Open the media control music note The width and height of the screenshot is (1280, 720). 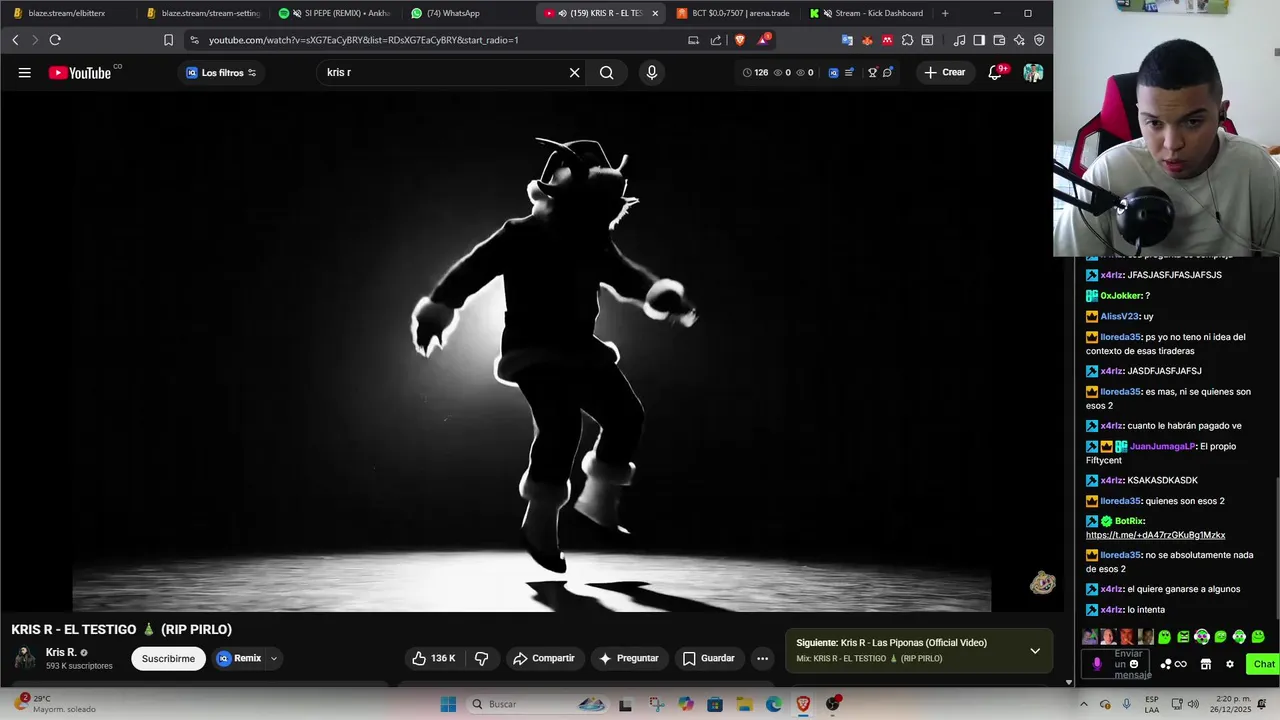[959, 40]
